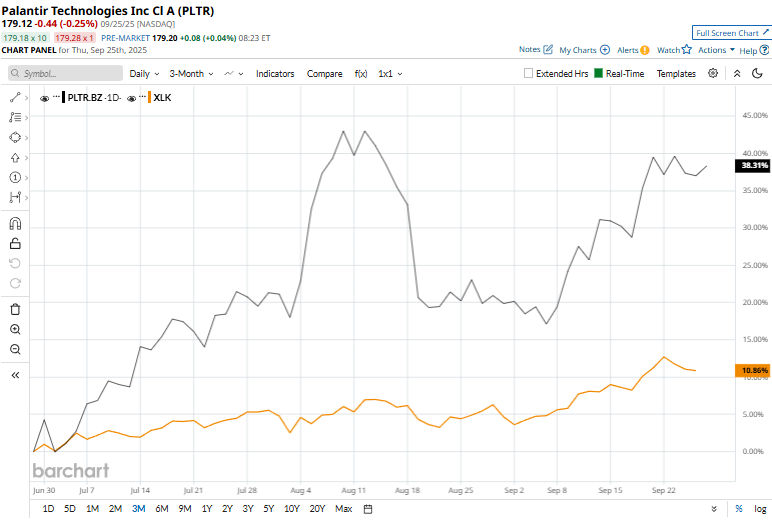Image resolution: width=772 pixels, height=528 pixels.
Task: Expand bottom panel double chevron down
Action: 714,509
